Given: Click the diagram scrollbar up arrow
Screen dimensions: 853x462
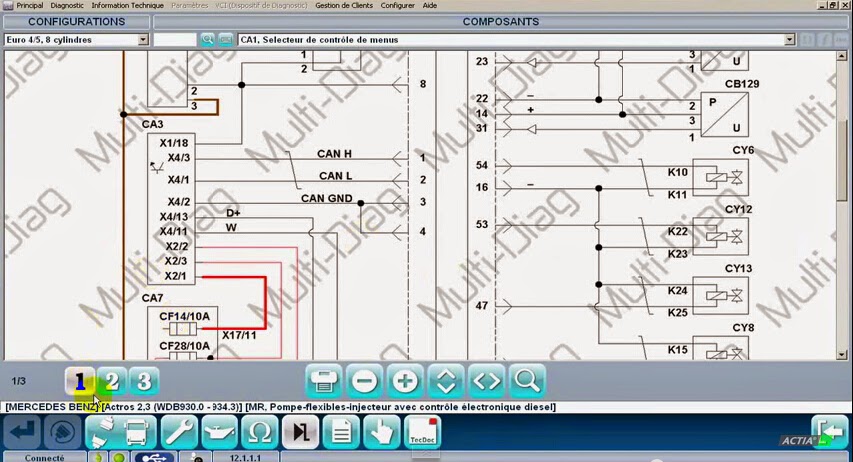Looking at the screenshot, I should [x=842, y=56].
